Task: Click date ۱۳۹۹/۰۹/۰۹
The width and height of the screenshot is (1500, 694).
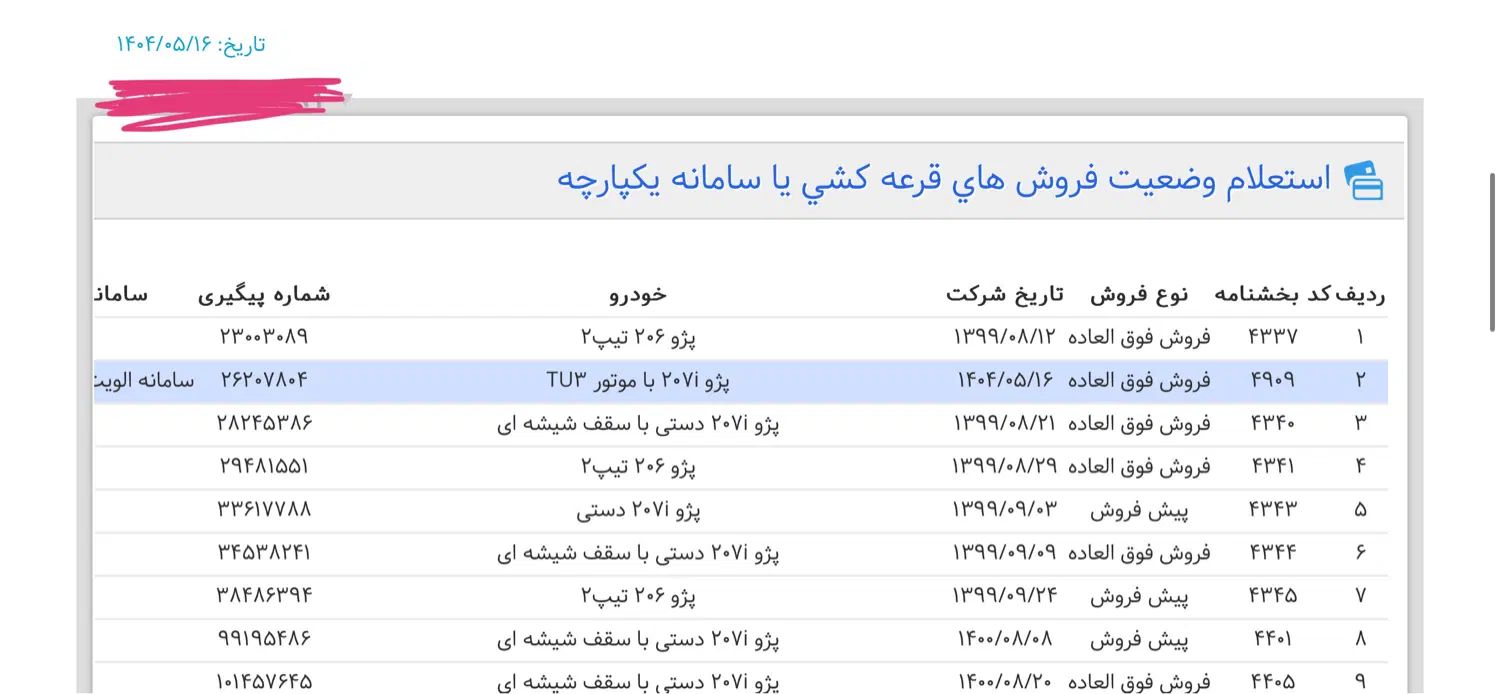Action: point(1005,552)
